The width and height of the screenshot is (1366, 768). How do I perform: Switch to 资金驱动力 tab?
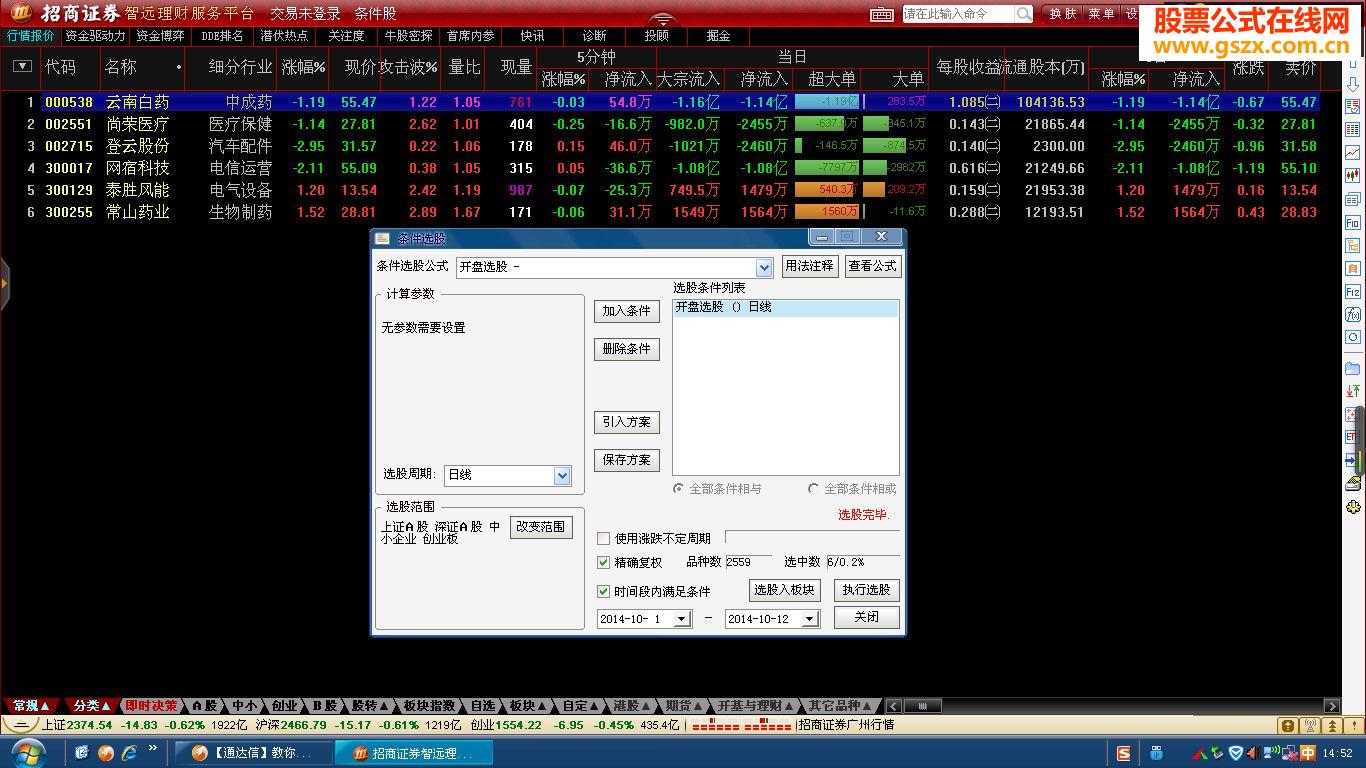pyautogui.click(x=96, y=36)
